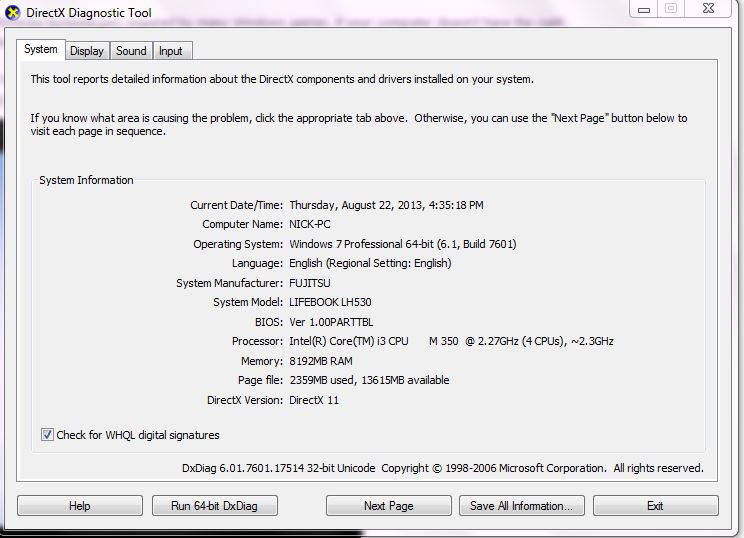Click the 'Windows 7 Professional 64-bit' value

[362, 244]
